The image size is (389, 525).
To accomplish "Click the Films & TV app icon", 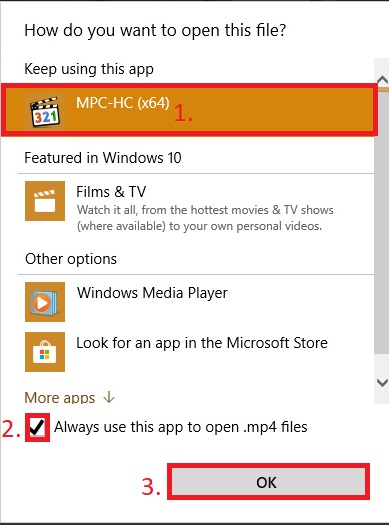I will [x=45, y=201].
